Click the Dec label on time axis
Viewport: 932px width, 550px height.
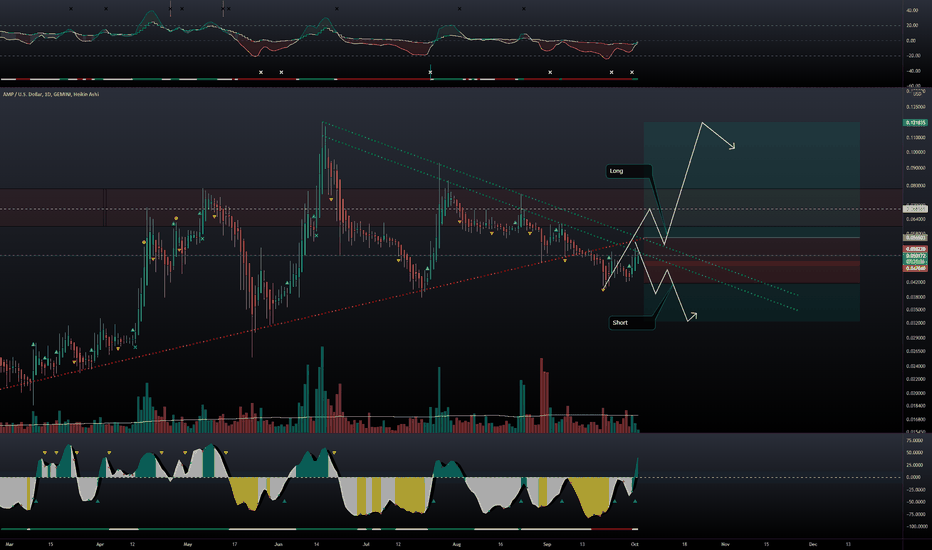point(813,544)
